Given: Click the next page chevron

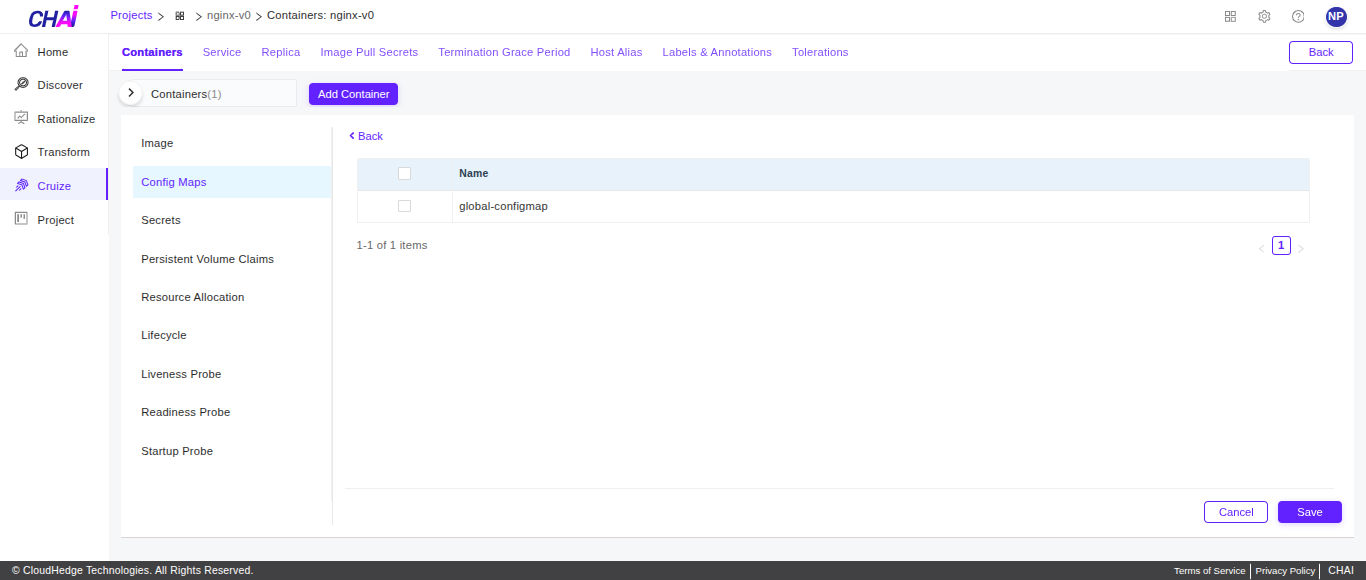Looking at the screenshot, I should click(x=1300, y=245).
